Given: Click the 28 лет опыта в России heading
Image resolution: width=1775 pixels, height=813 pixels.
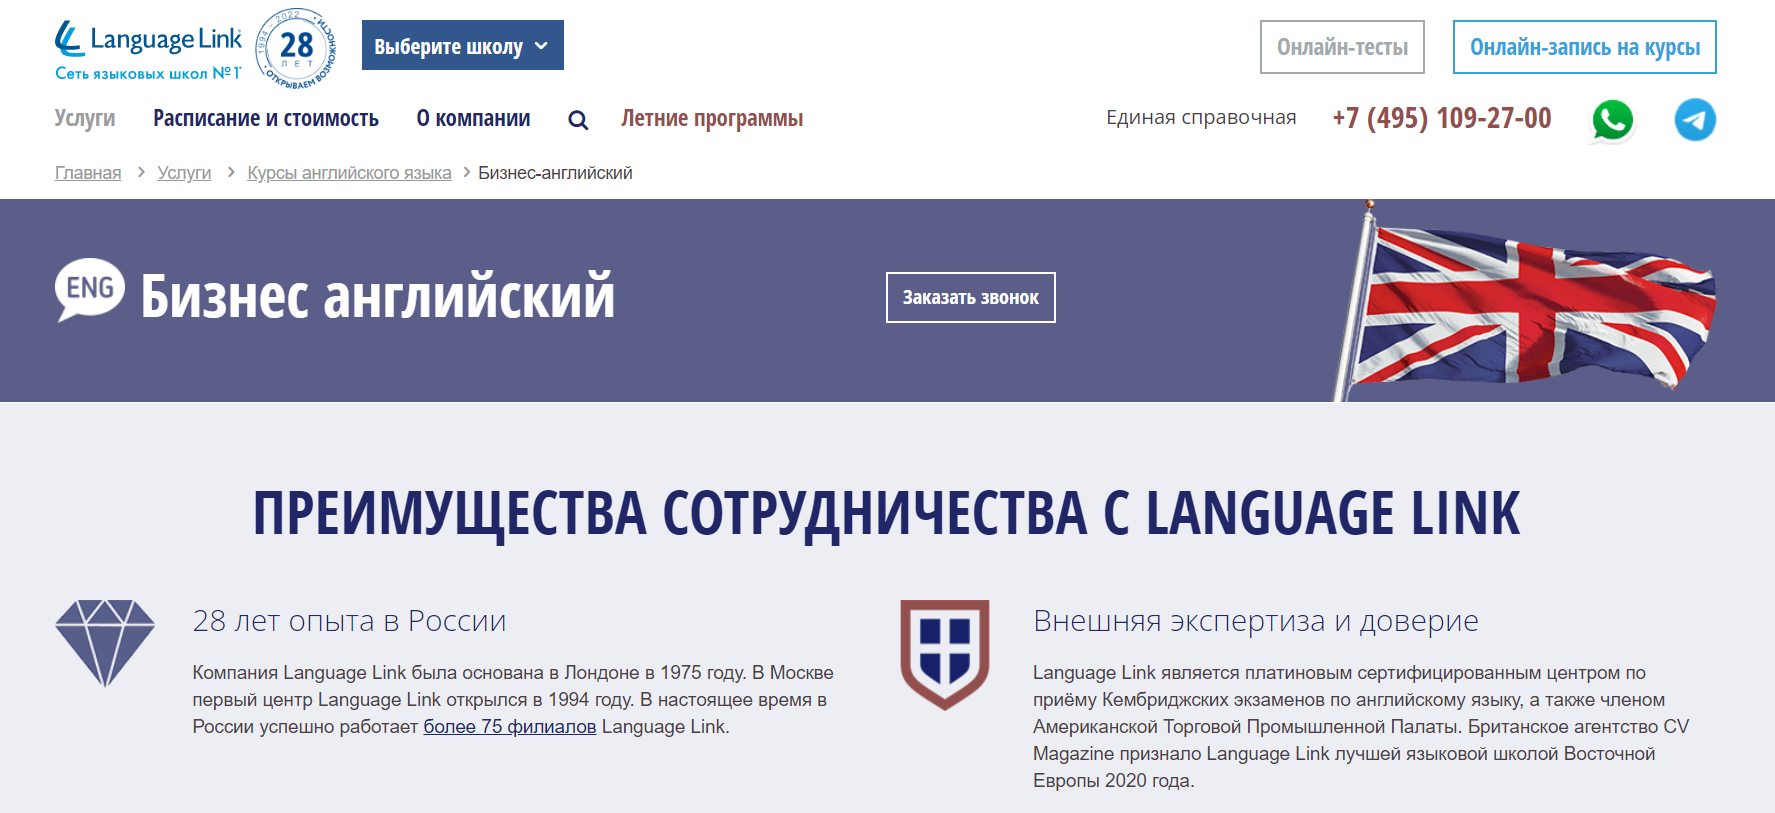Looking at the screenshot, I should click(x=349, y=621).
